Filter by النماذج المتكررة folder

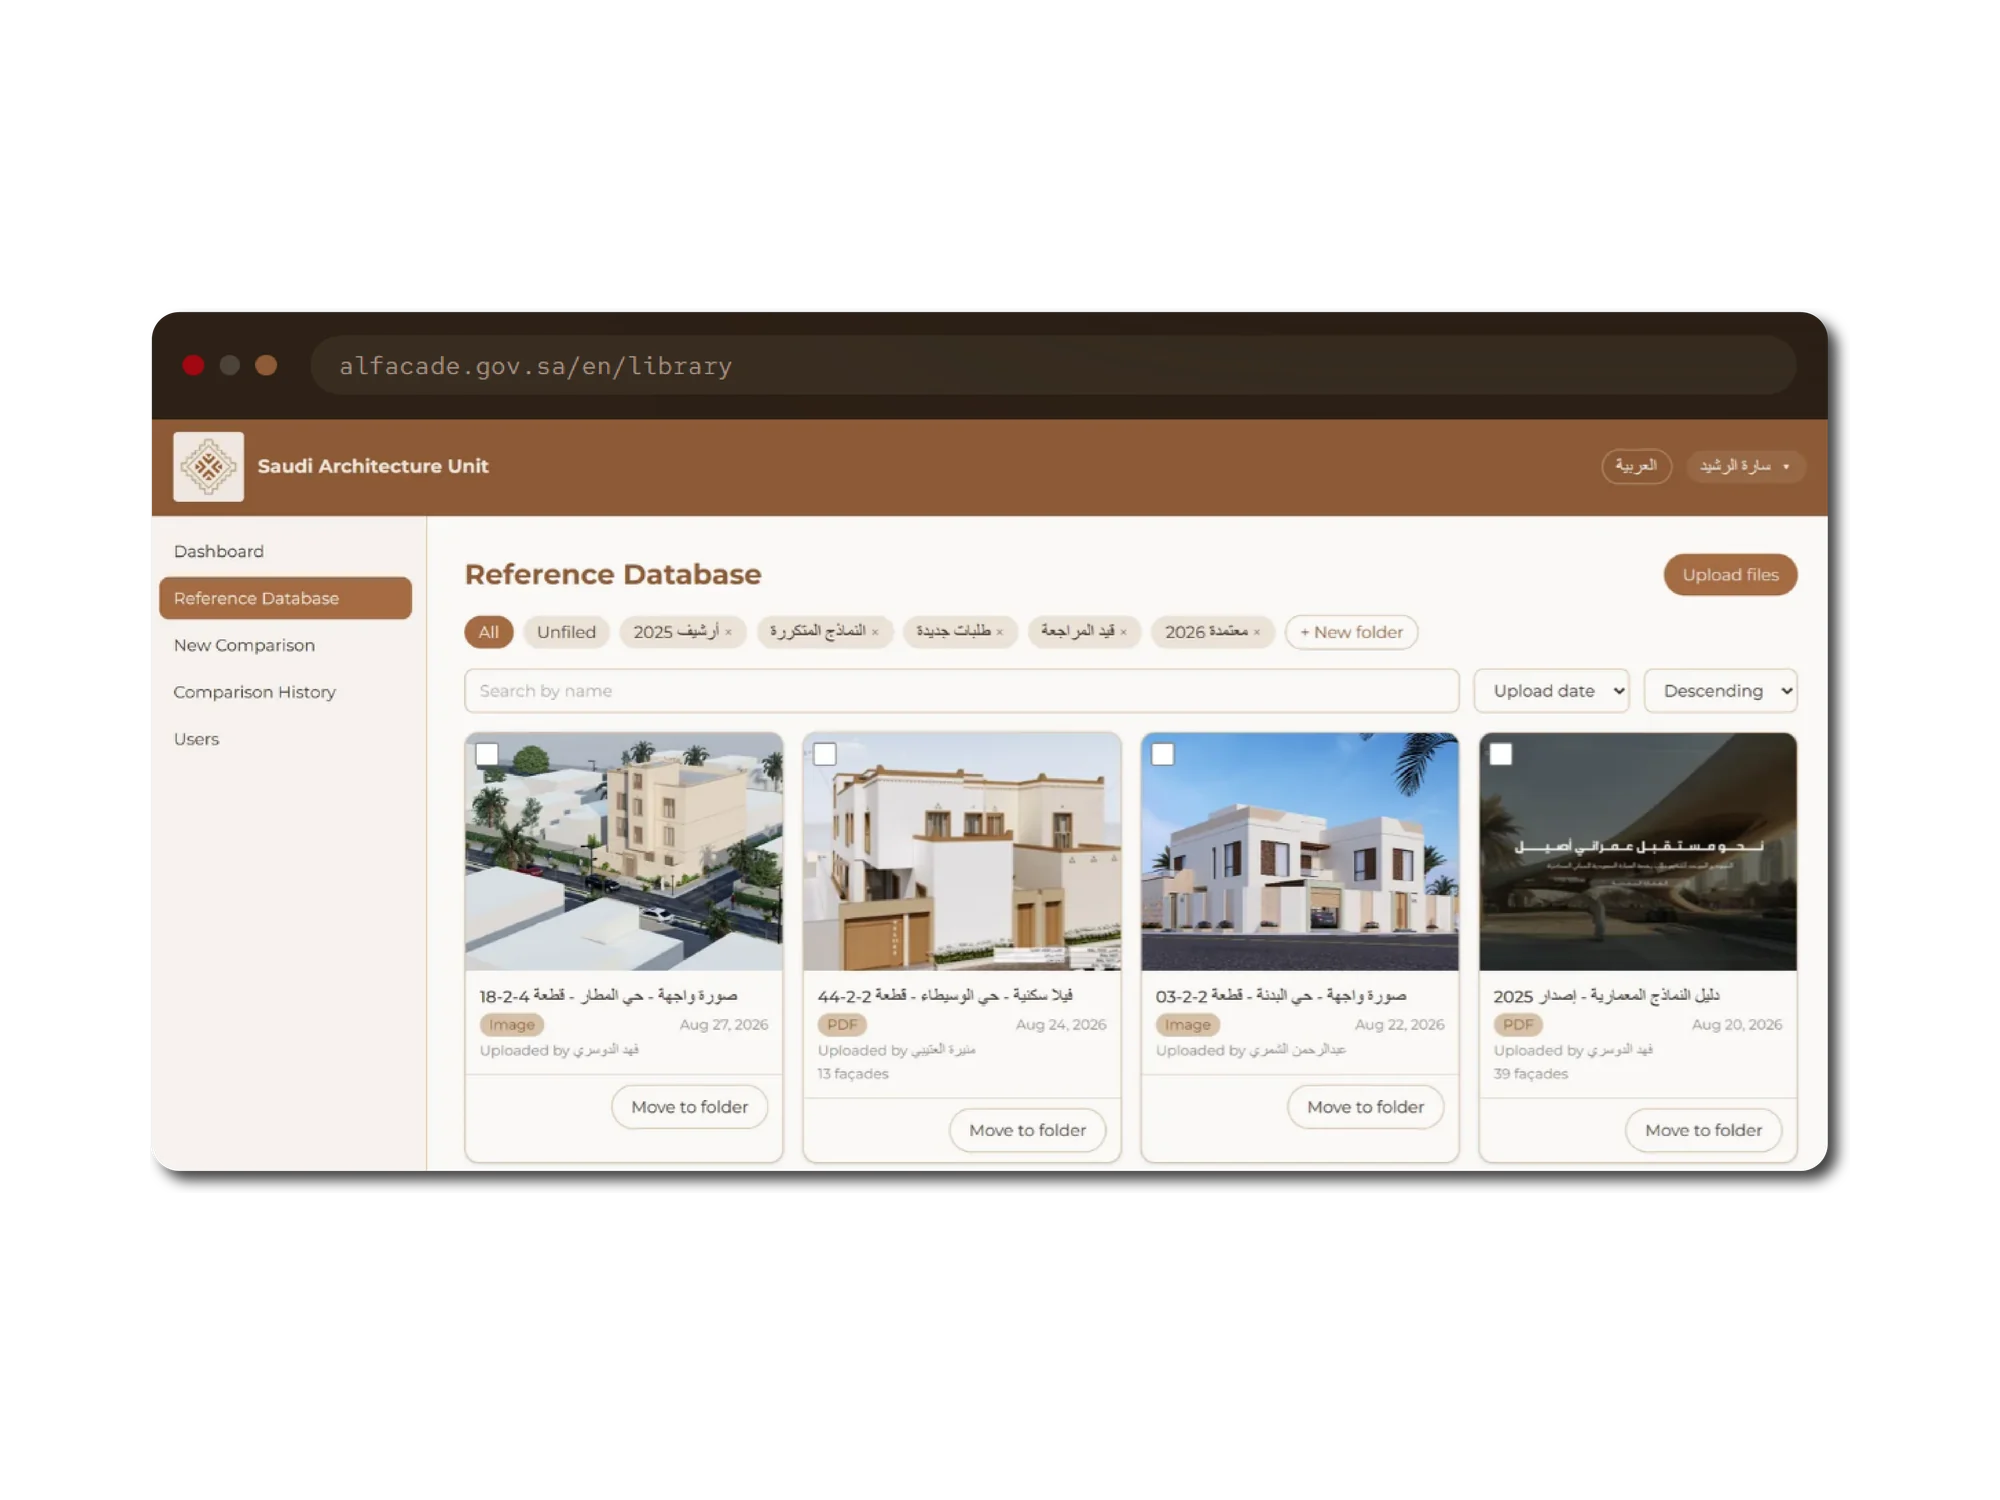(817, 632)
